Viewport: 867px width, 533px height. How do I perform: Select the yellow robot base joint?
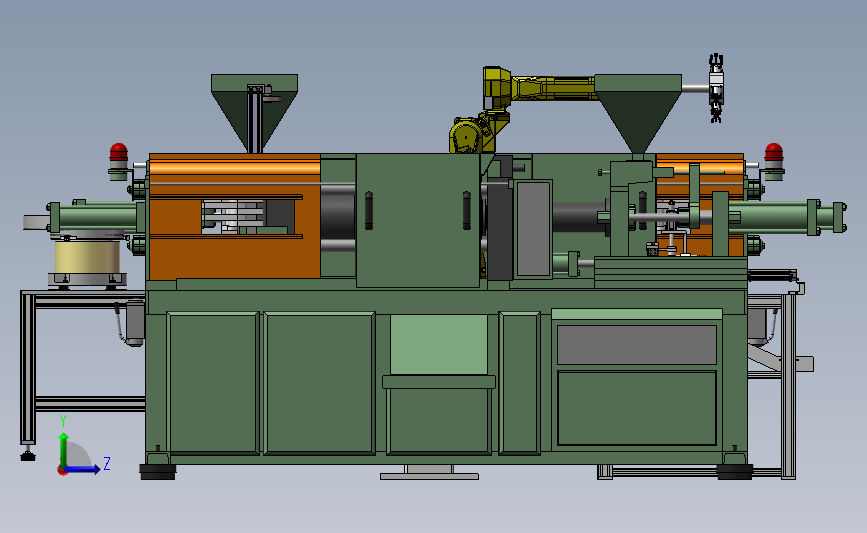[466, 136]
